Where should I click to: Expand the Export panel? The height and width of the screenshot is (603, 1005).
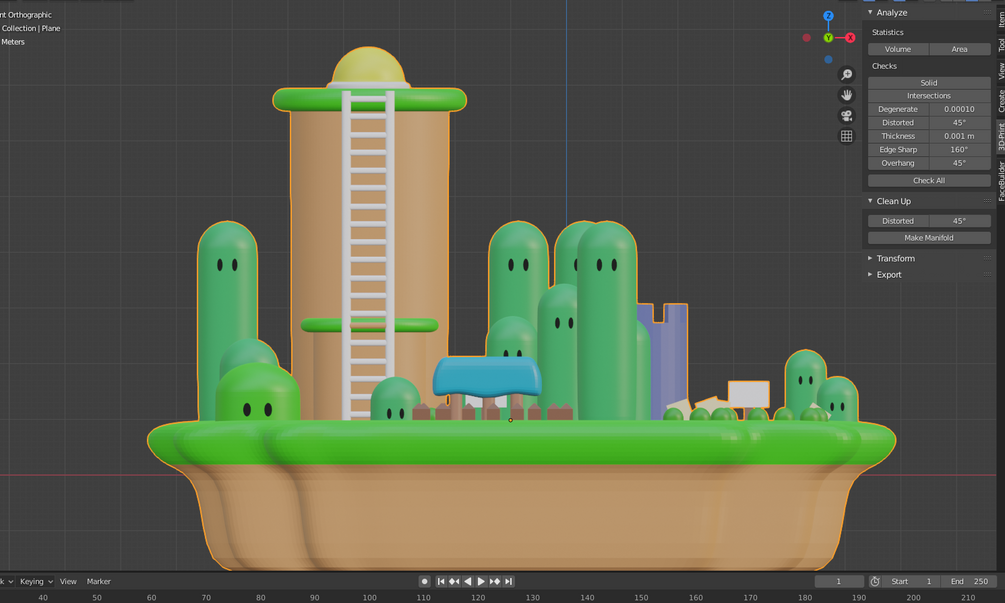coord(870,274)
